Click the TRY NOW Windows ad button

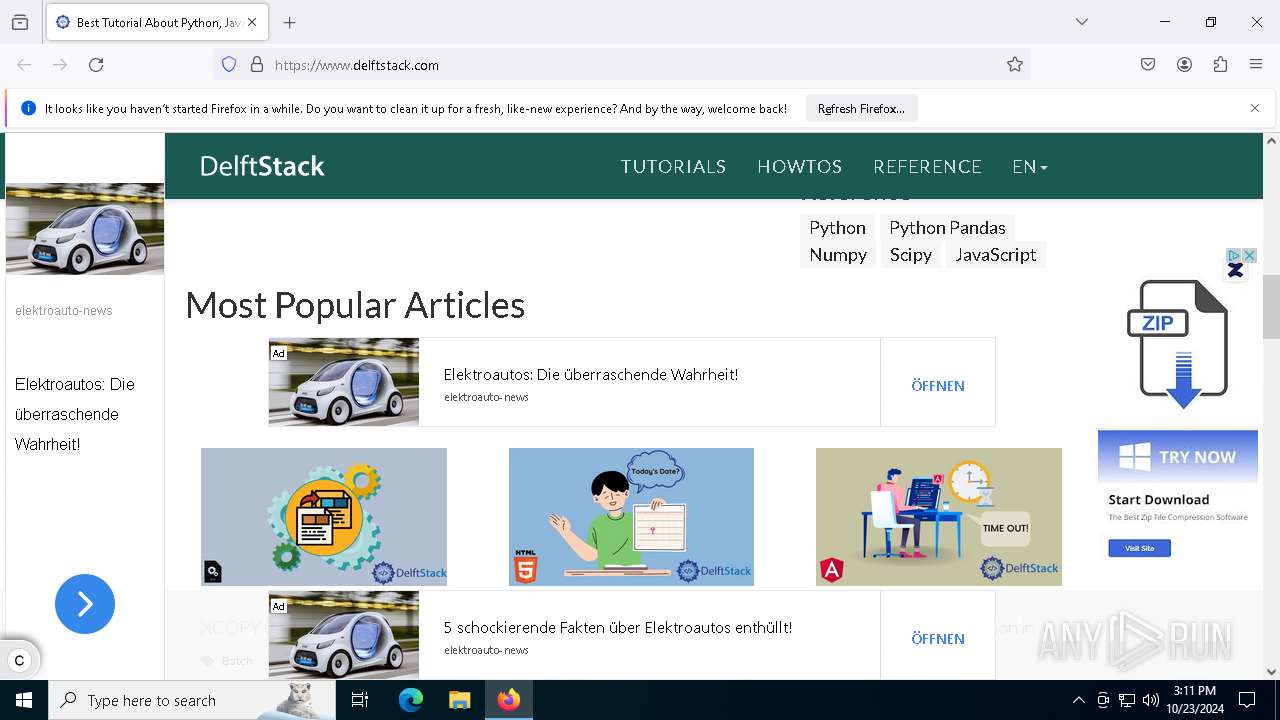(1178, 457)
